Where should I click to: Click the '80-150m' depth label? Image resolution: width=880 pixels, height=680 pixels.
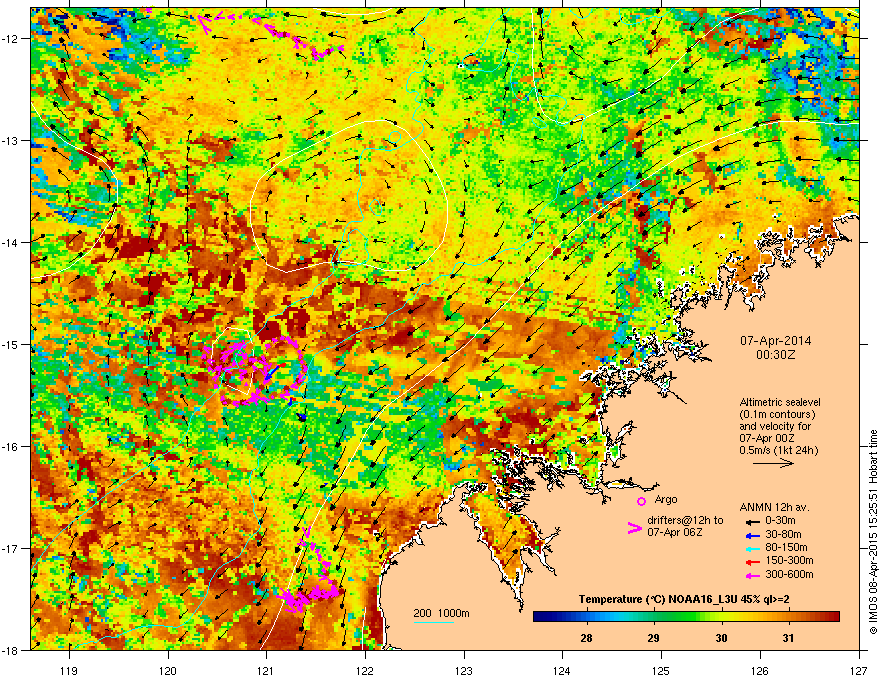(x=786, y=548)
